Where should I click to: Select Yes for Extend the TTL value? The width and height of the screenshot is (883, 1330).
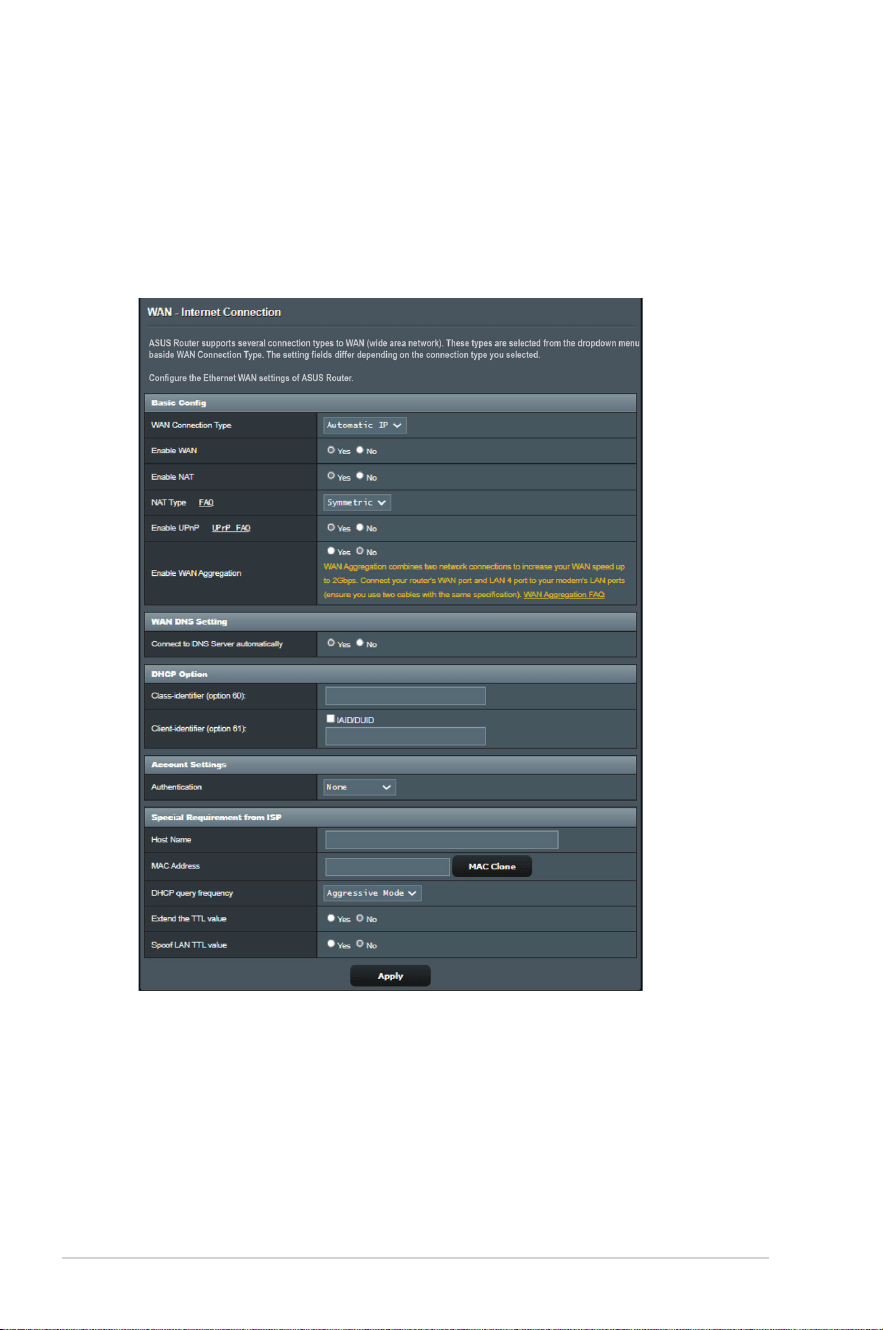330,918
